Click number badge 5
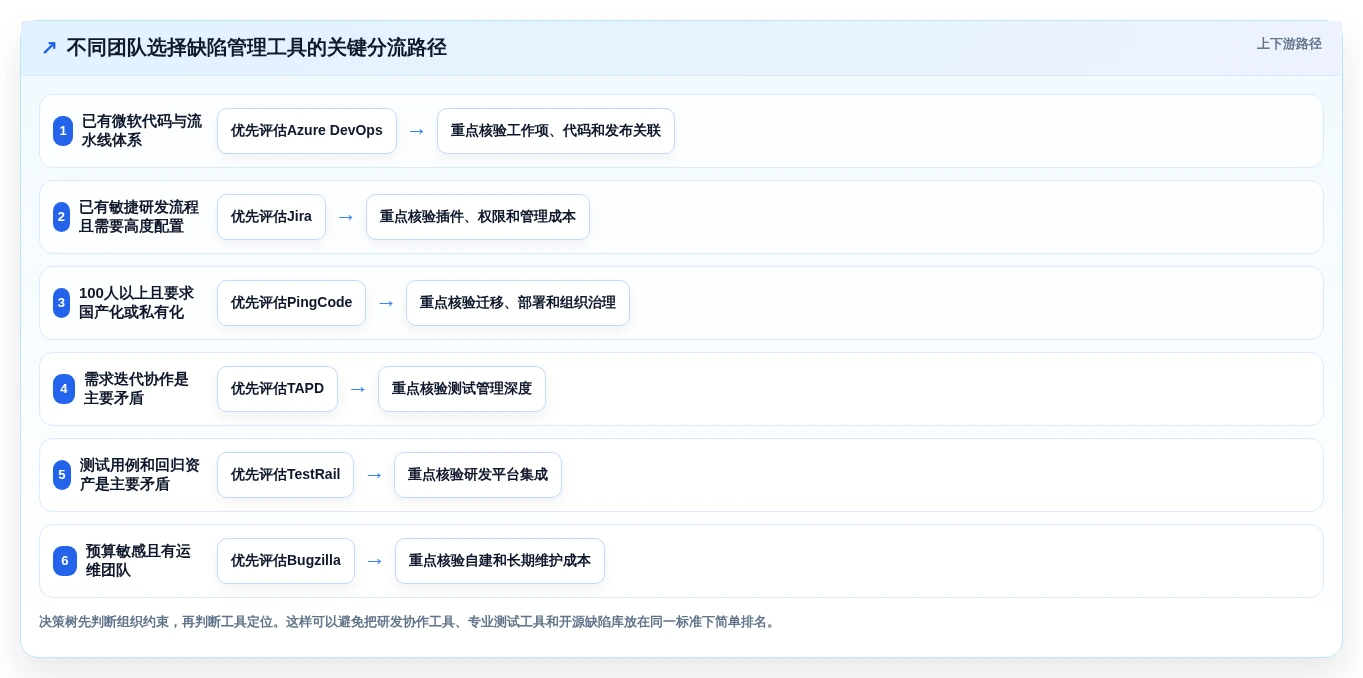Viewport: 1363px width, 678px height. 62,475
